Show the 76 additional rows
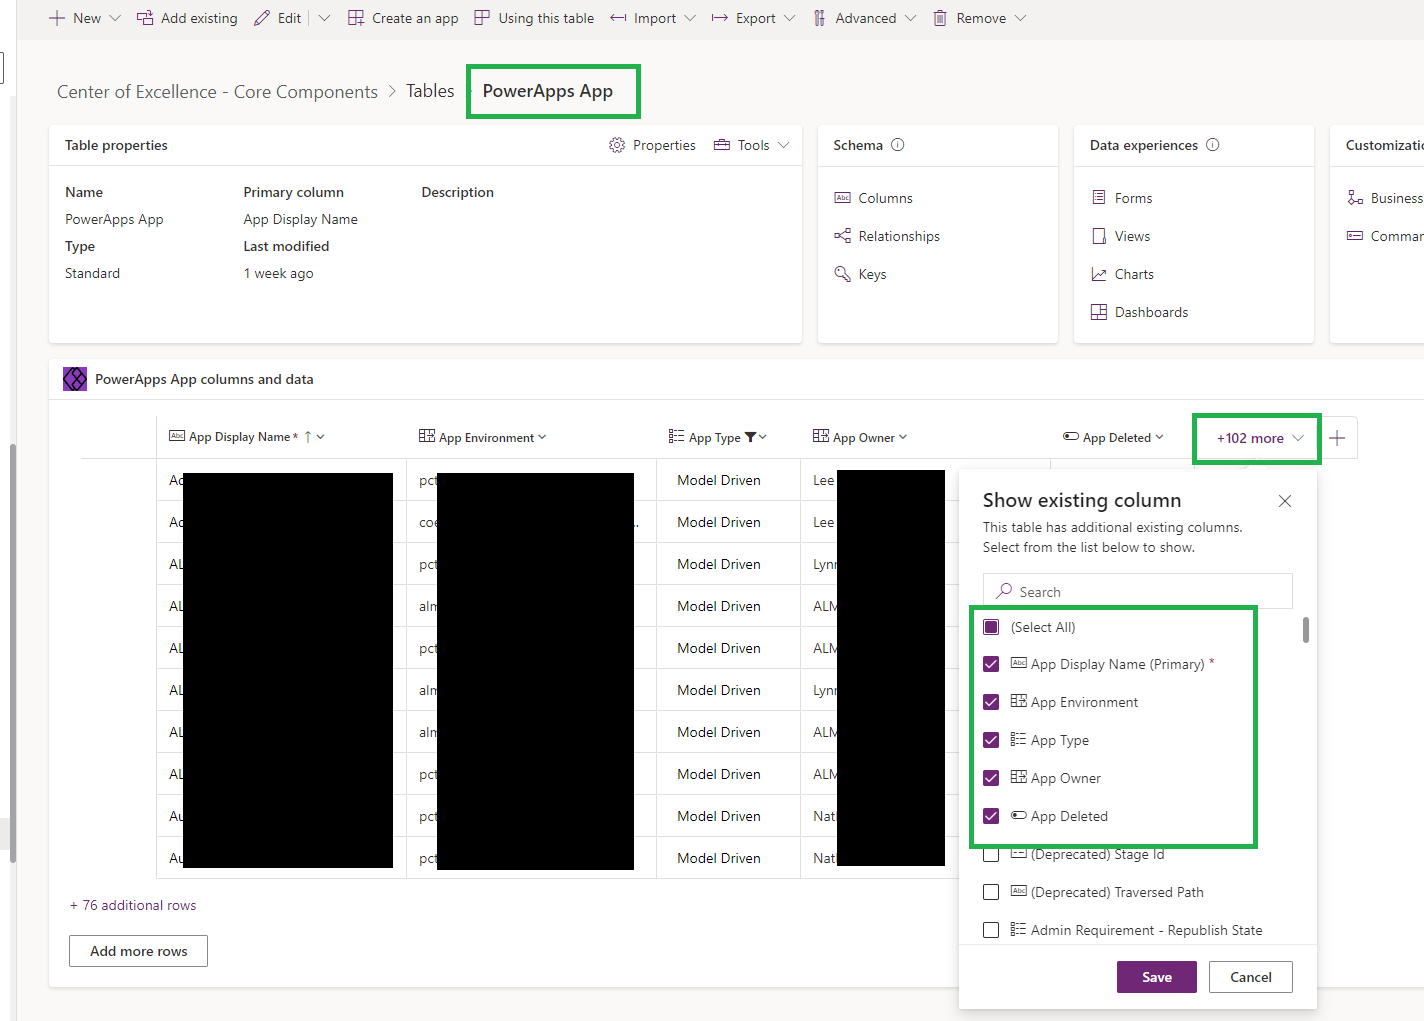The height and width of the screenshot is (1021, 1424). (x=133, y=905)
